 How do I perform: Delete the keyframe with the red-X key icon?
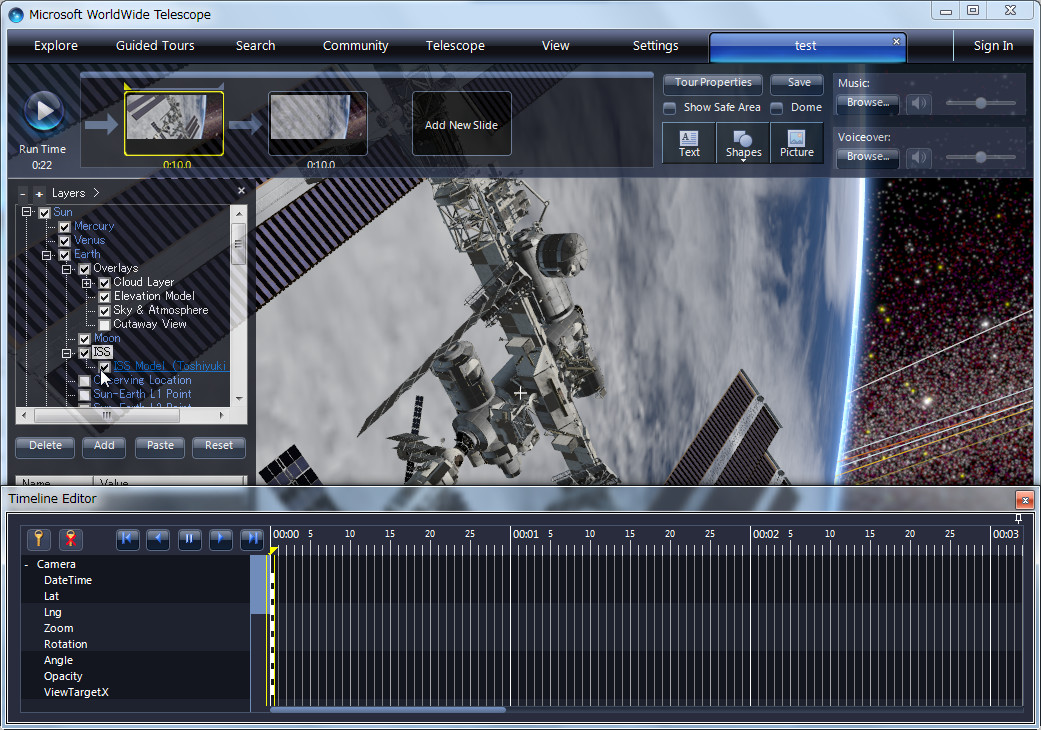(x=69, y=539)
